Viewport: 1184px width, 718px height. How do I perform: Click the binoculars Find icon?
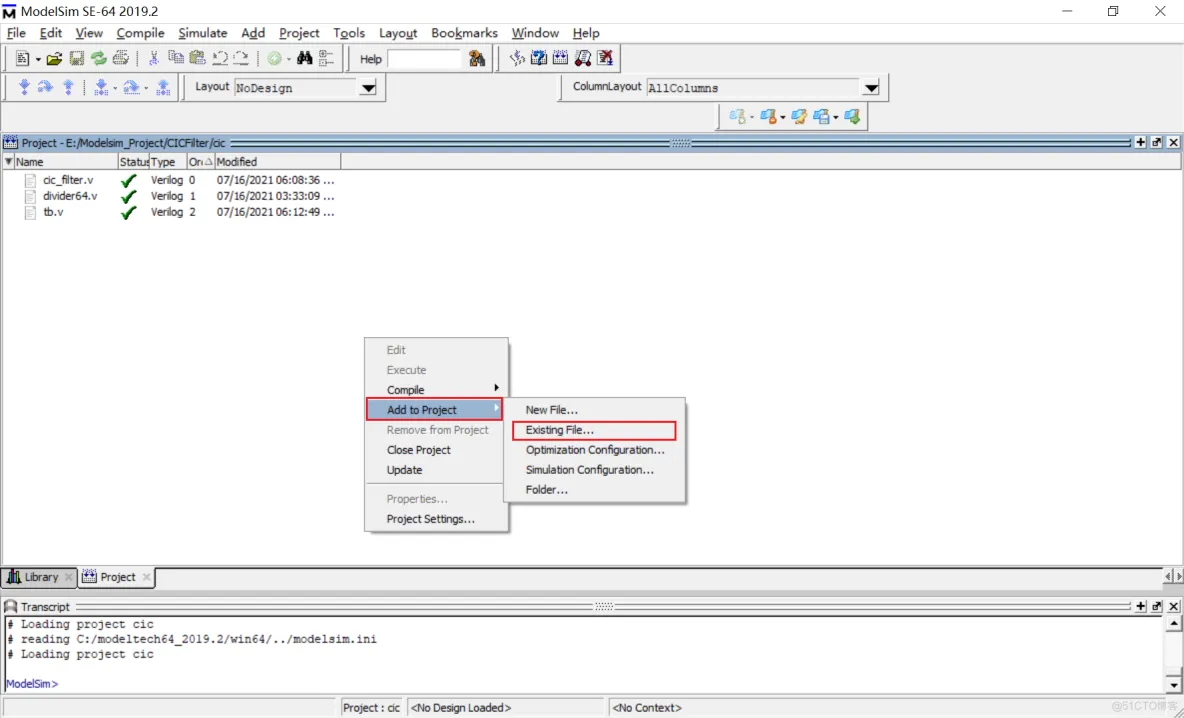[x=304, y=58]
